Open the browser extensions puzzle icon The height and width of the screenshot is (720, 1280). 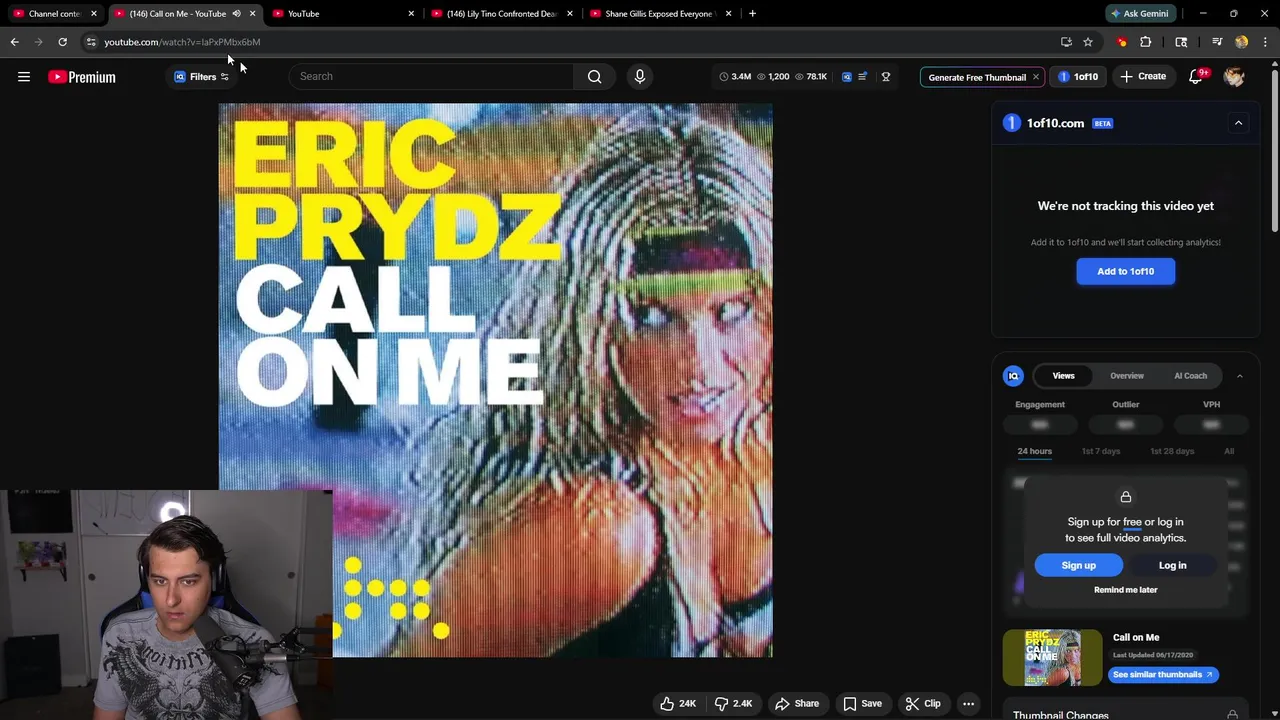[1146, 42]
